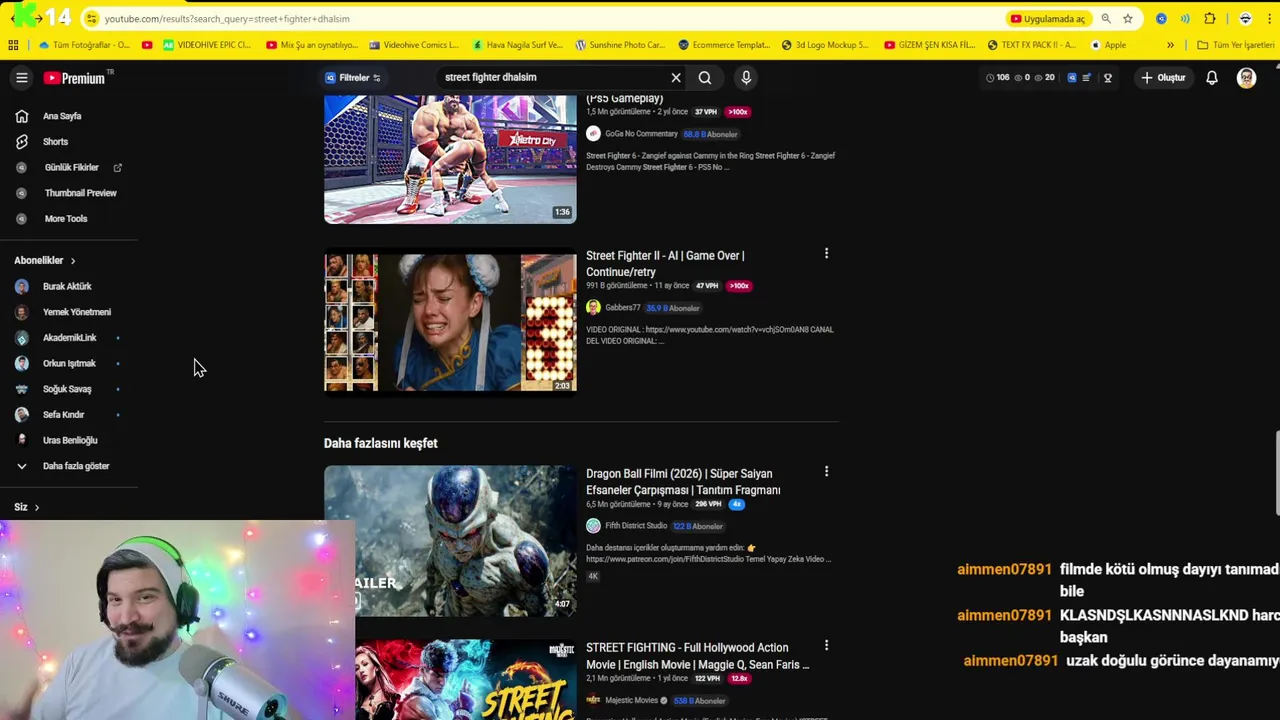Image resolution: width=1280 pixels, height=720 pixels.
Task: Open the Orkun Işıtmak subscription
Action: pos(69,363)
